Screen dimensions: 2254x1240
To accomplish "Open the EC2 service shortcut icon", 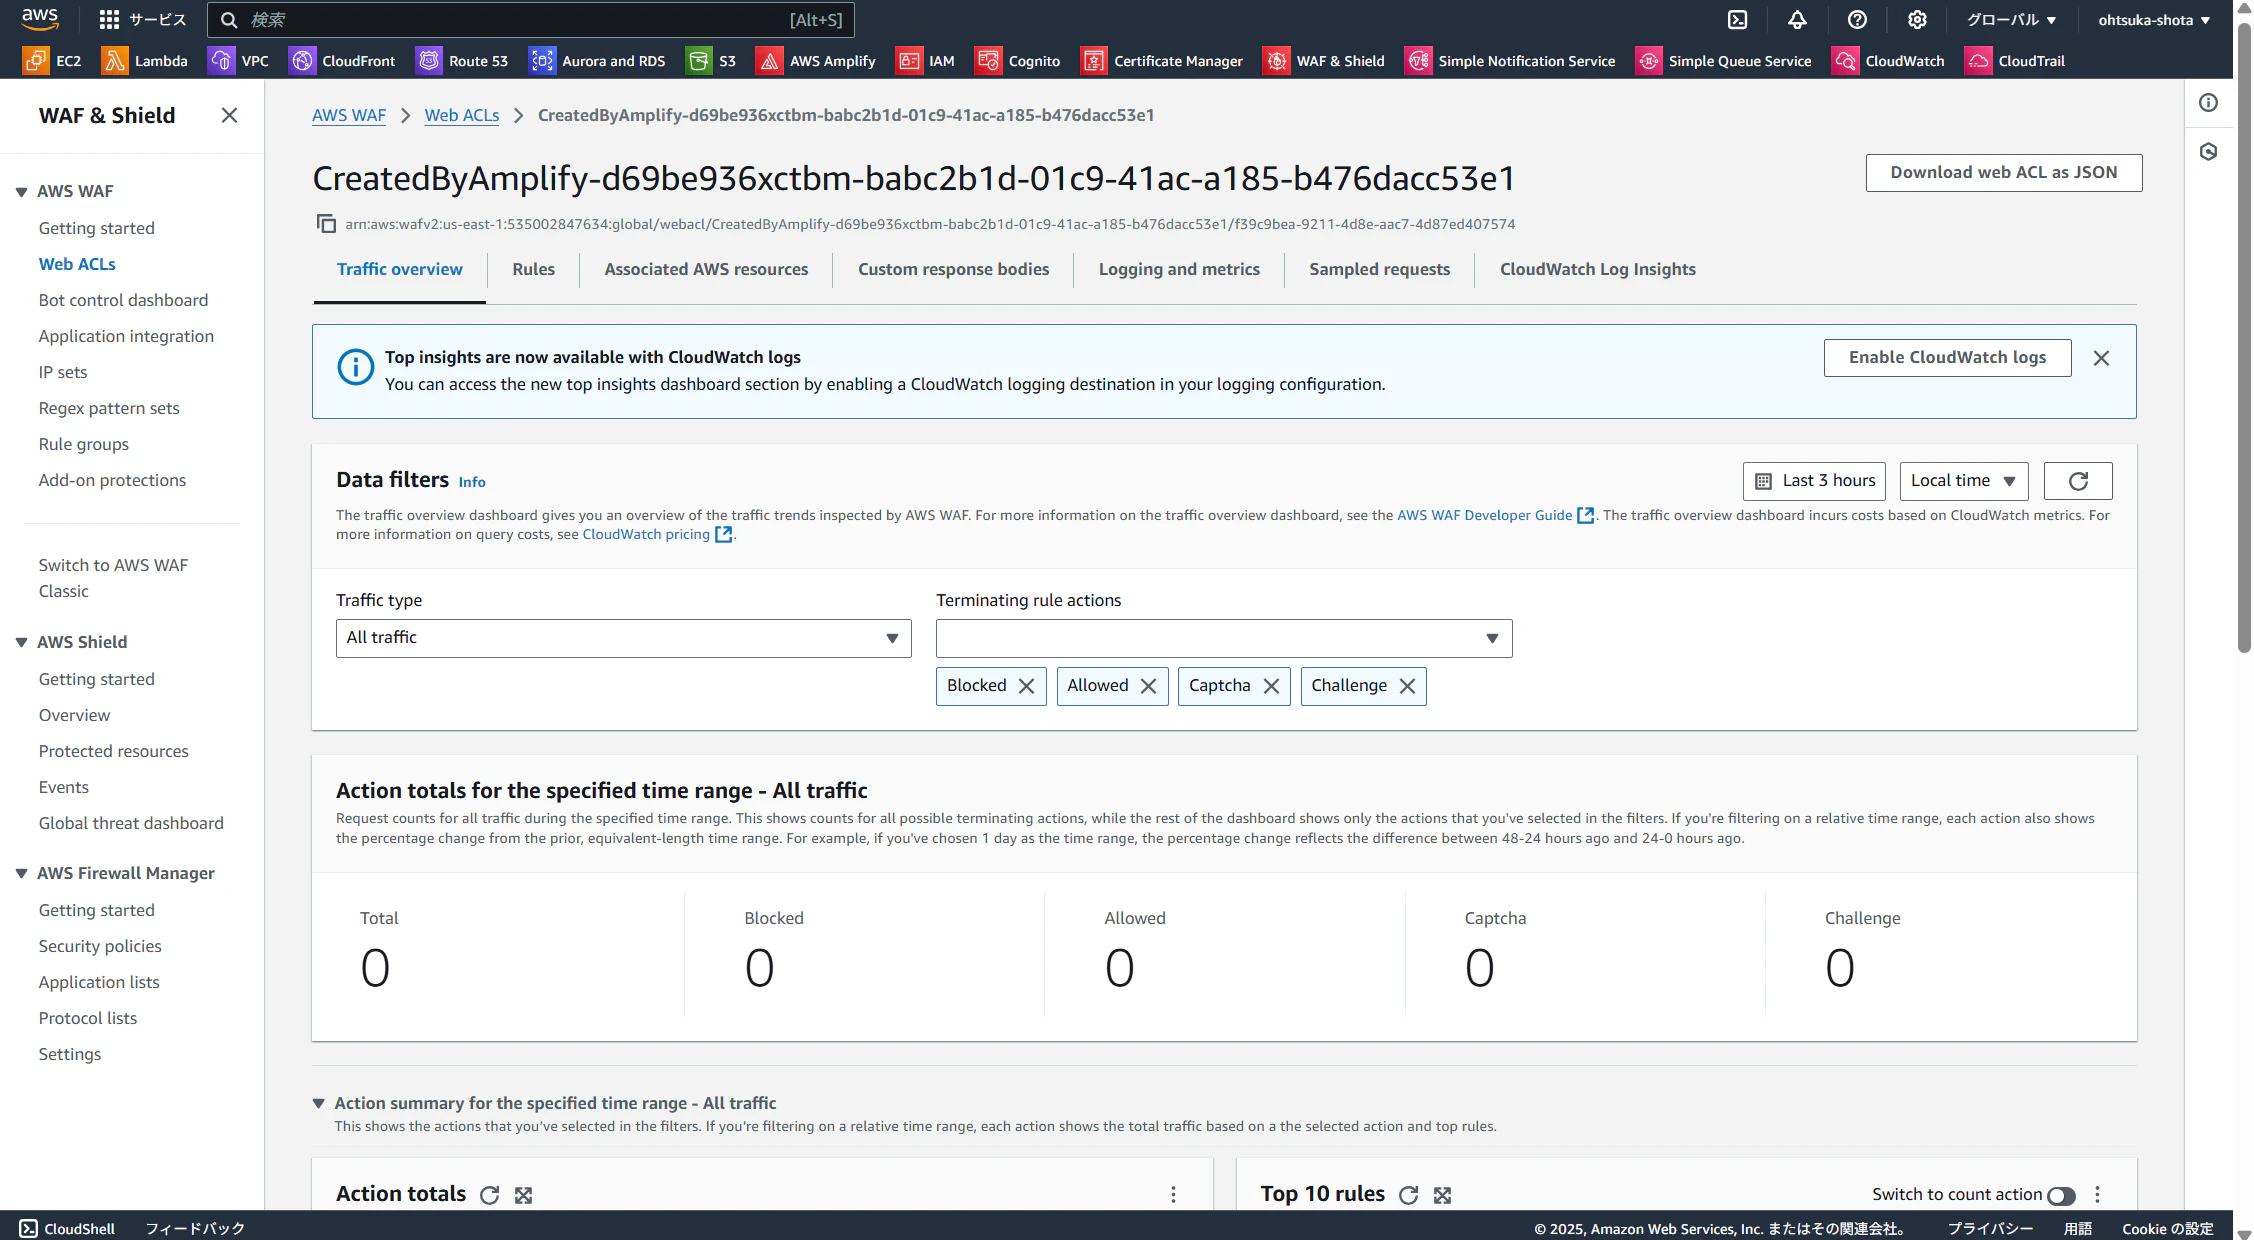I will coord(35,61).
